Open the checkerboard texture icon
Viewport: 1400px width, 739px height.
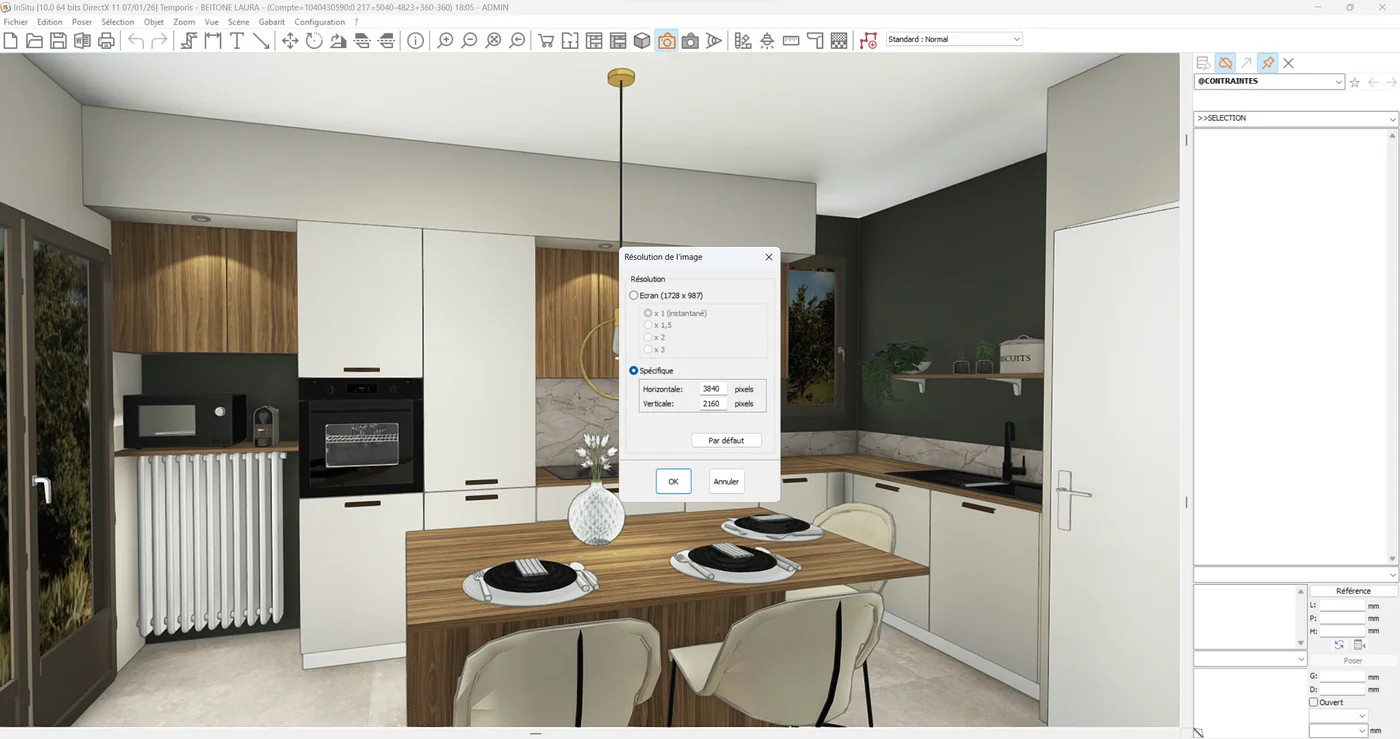pos(839,41)
